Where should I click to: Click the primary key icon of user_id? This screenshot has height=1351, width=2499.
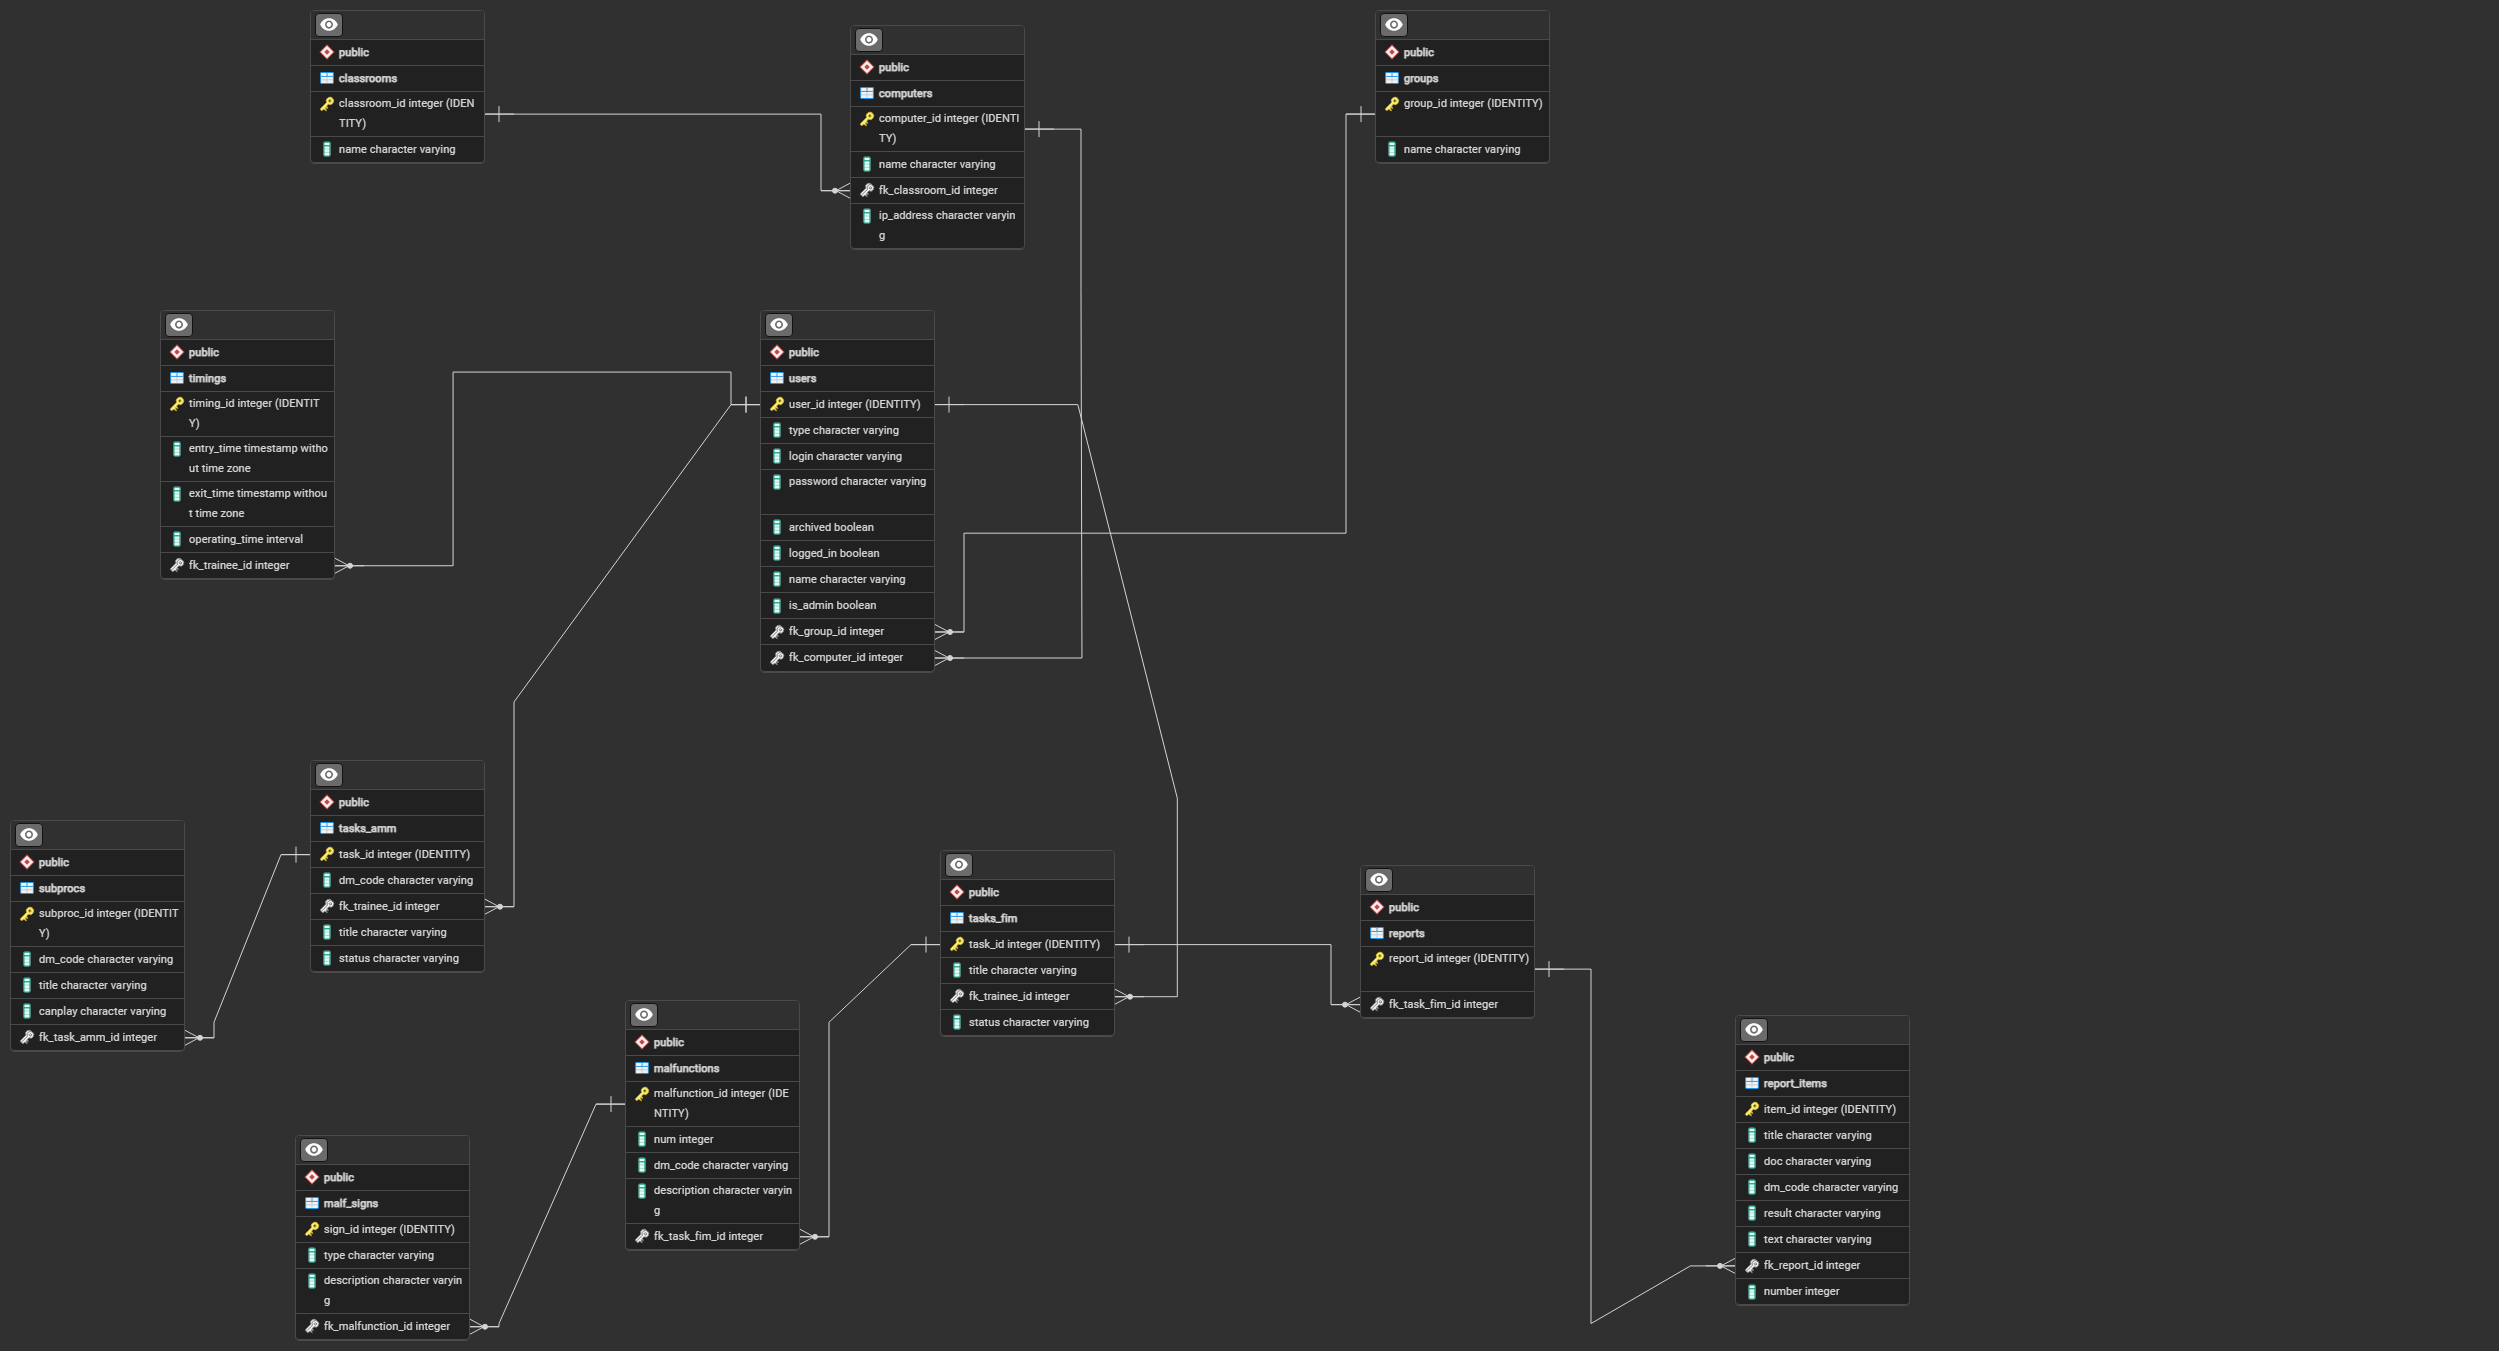click(777, 404)
